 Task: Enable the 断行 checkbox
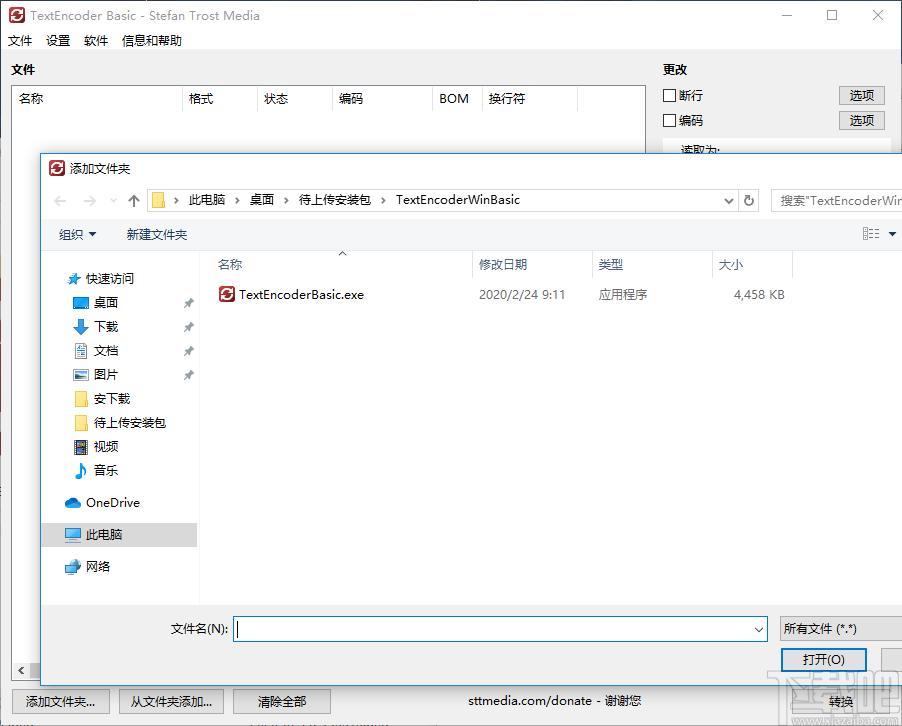pyautogui.click(x=669, y=95)
